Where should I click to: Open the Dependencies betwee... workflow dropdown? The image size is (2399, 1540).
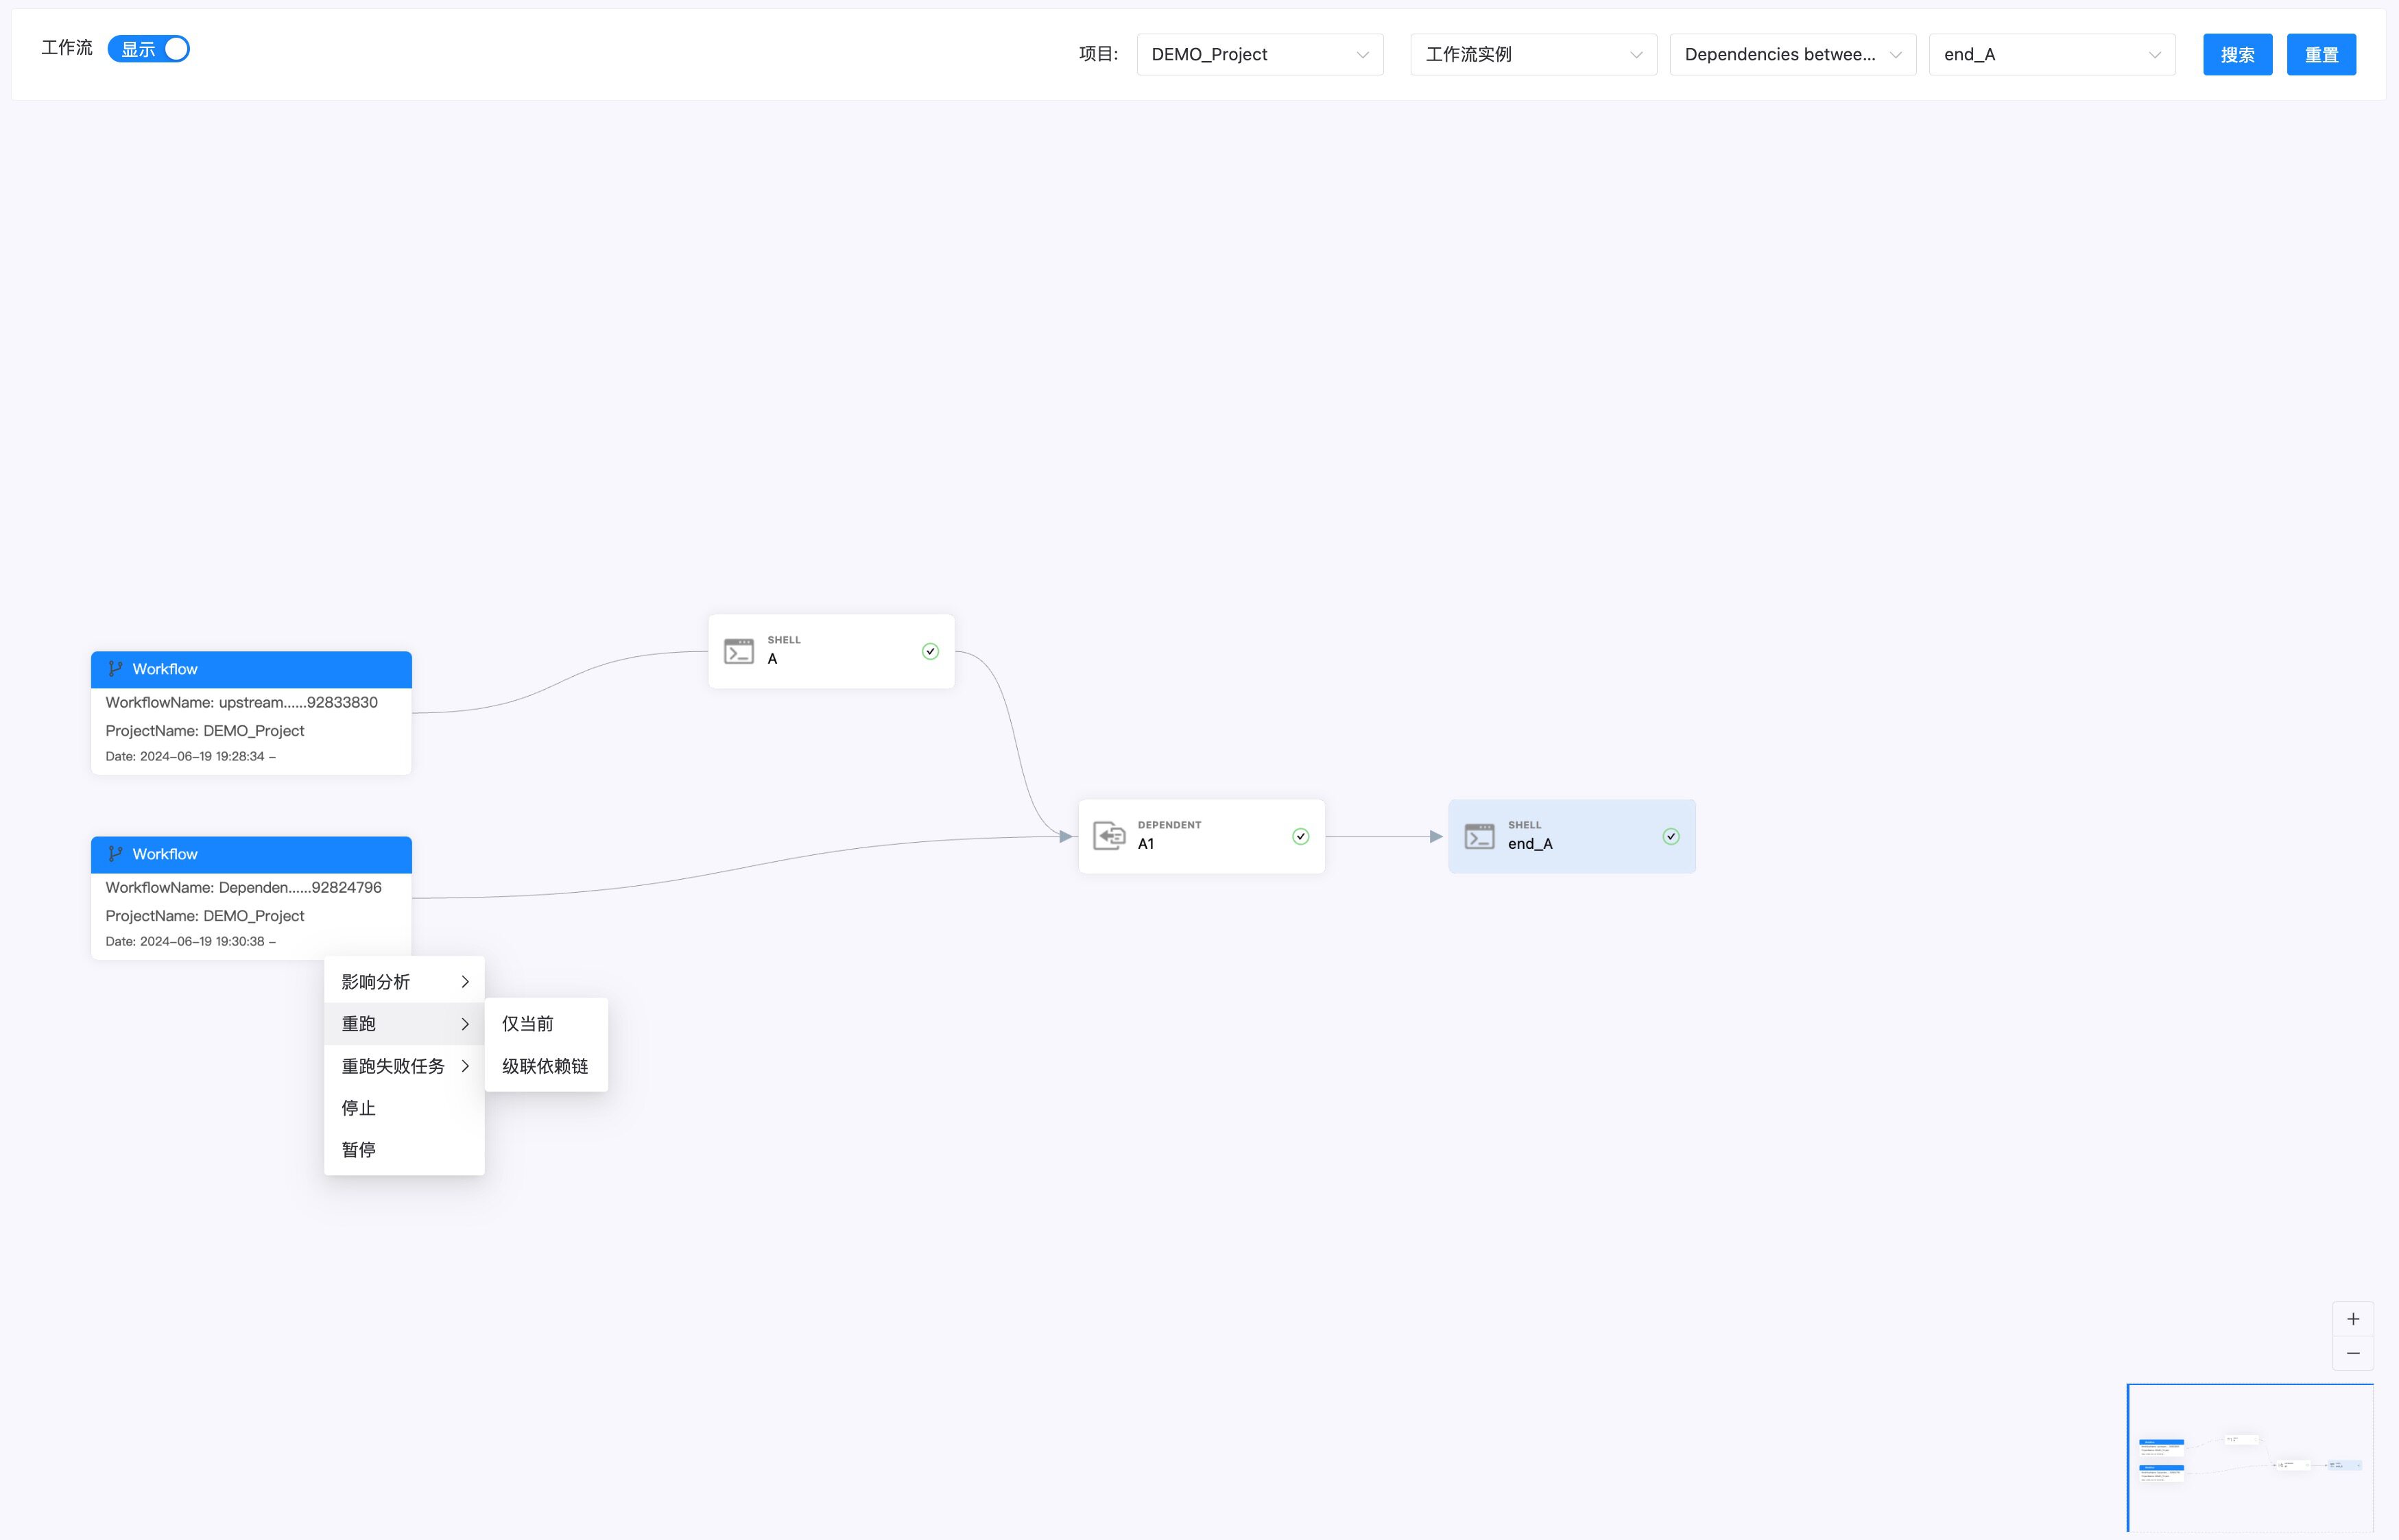tap(1791, 55)
